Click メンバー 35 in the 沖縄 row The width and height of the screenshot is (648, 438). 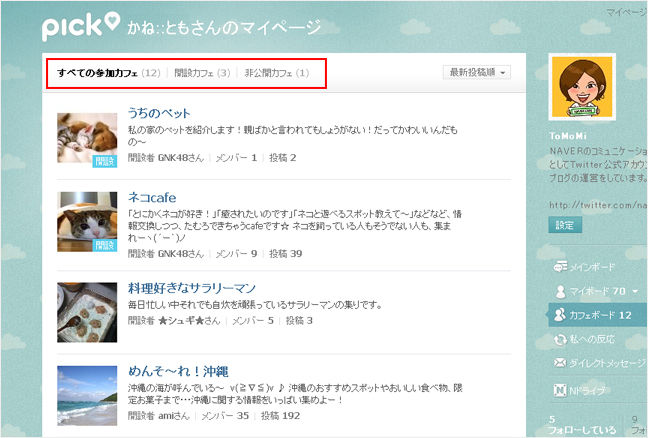[225, 416]
